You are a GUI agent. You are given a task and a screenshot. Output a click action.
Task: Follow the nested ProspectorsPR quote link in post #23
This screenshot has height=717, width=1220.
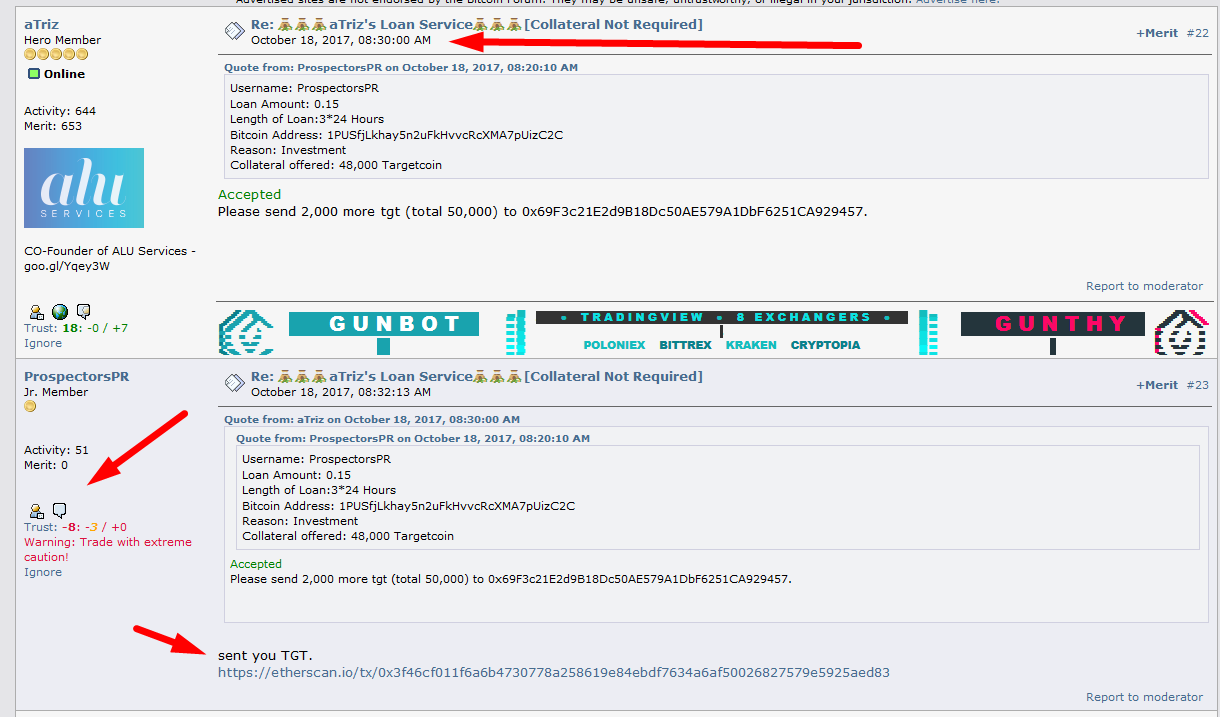(x=413, y=439)
